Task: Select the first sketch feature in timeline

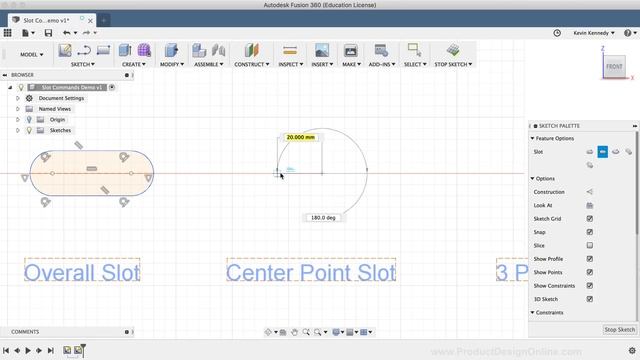Action: tap(67, 350)
